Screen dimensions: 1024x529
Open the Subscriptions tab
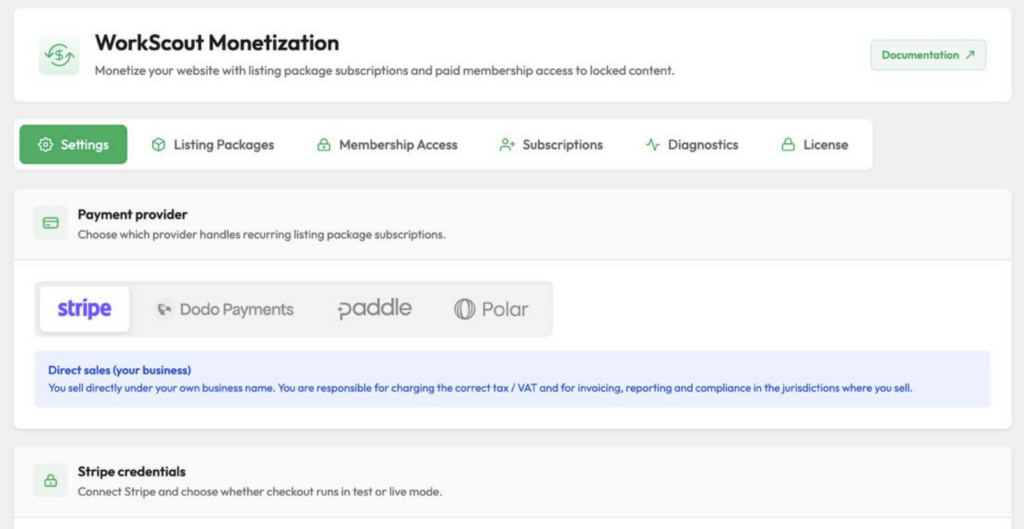pyautogui.click(x=551, y=144)
